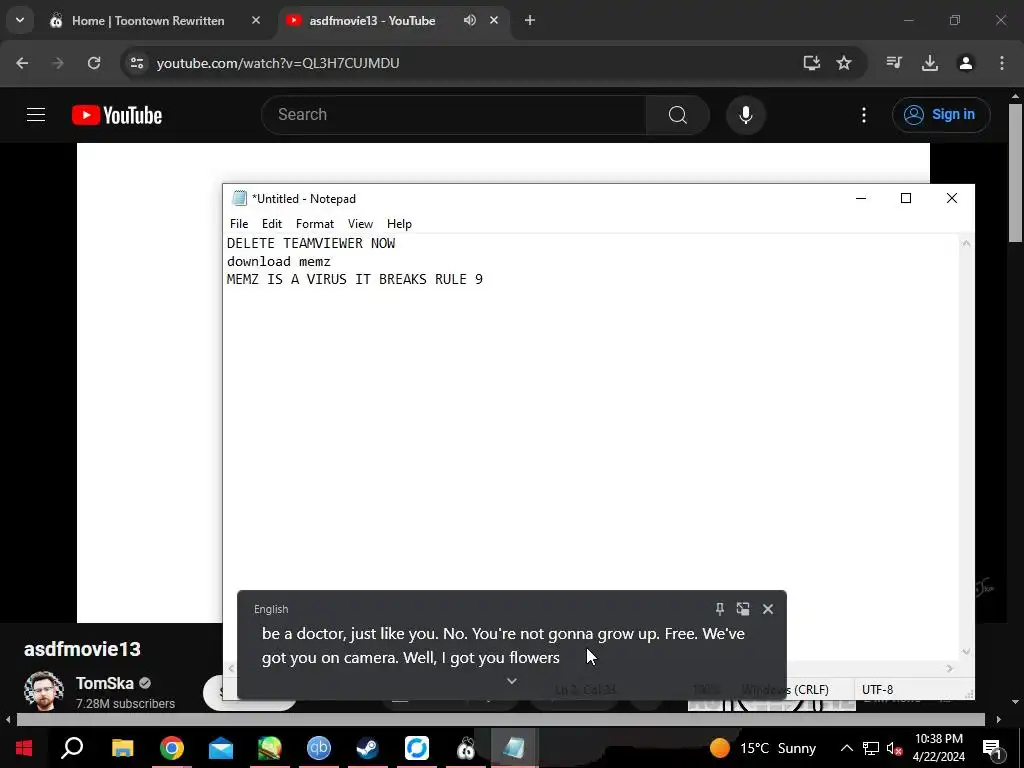Open Mail app from taskbar
Image resolution: width=1024 pixels, height=768 pixels.
[x=221, y=748]
